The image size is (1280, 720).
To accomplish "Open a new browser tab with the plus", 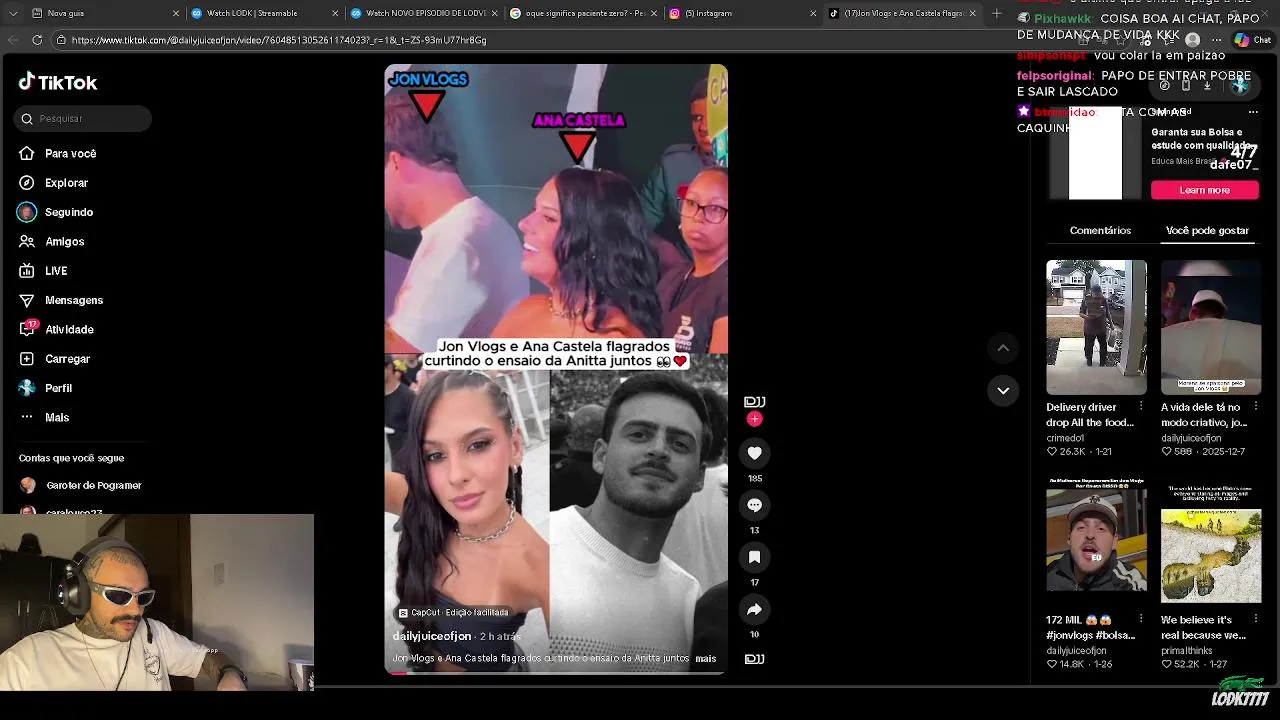I will [x=996, y=13].
